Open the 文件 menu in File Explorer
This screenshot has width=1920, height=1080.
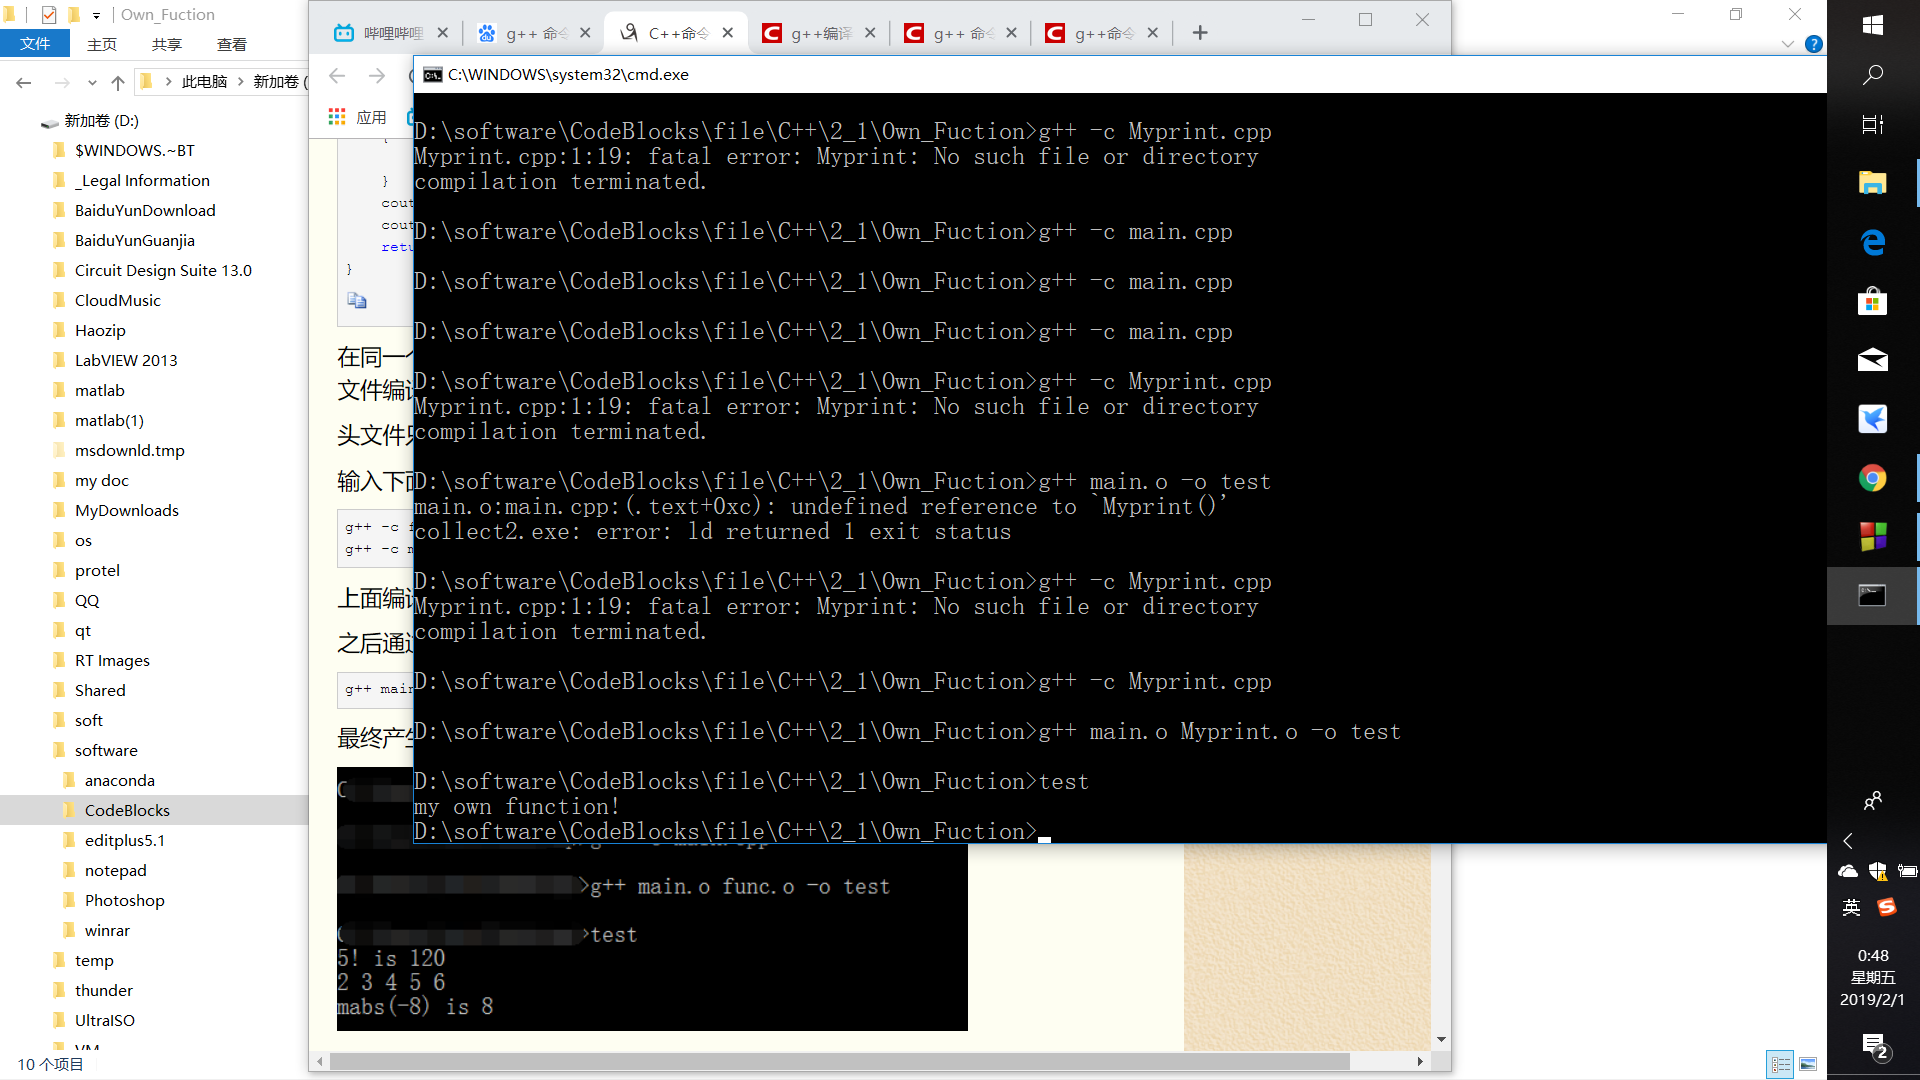click(35, 44)
